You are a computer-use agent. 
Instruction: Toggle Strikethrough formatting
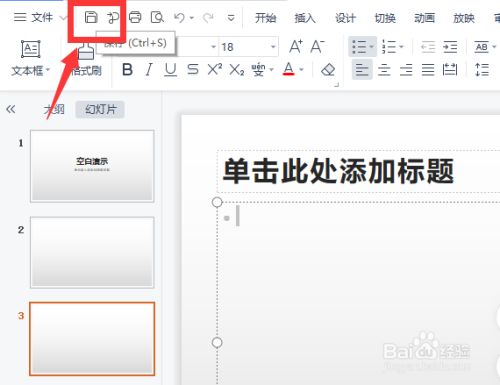point(192,70)
